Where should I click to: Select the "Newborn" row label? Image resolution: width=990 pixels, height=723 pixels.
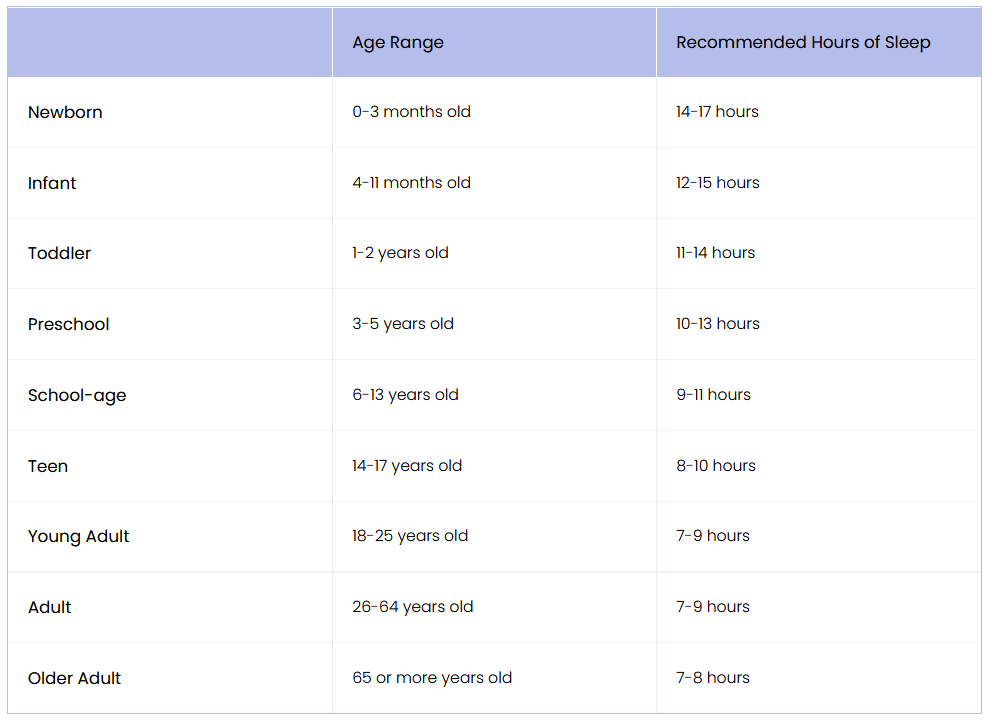65,112
